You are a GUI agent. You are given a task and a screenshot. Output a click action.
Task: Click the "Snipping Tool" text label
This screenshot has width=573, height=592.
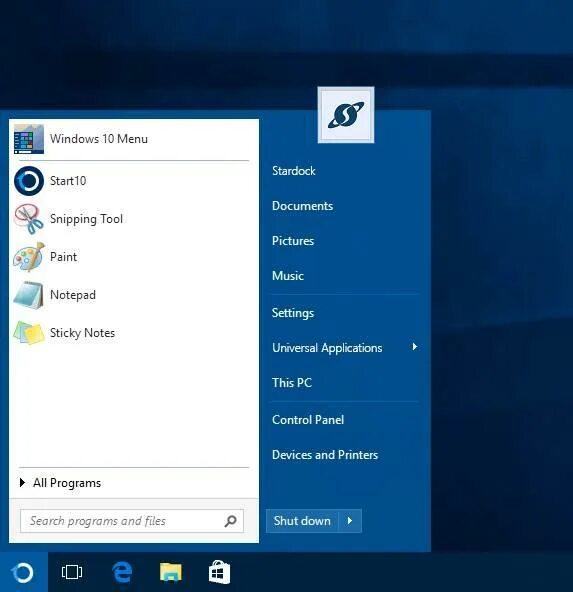click(x=86, y=219)
